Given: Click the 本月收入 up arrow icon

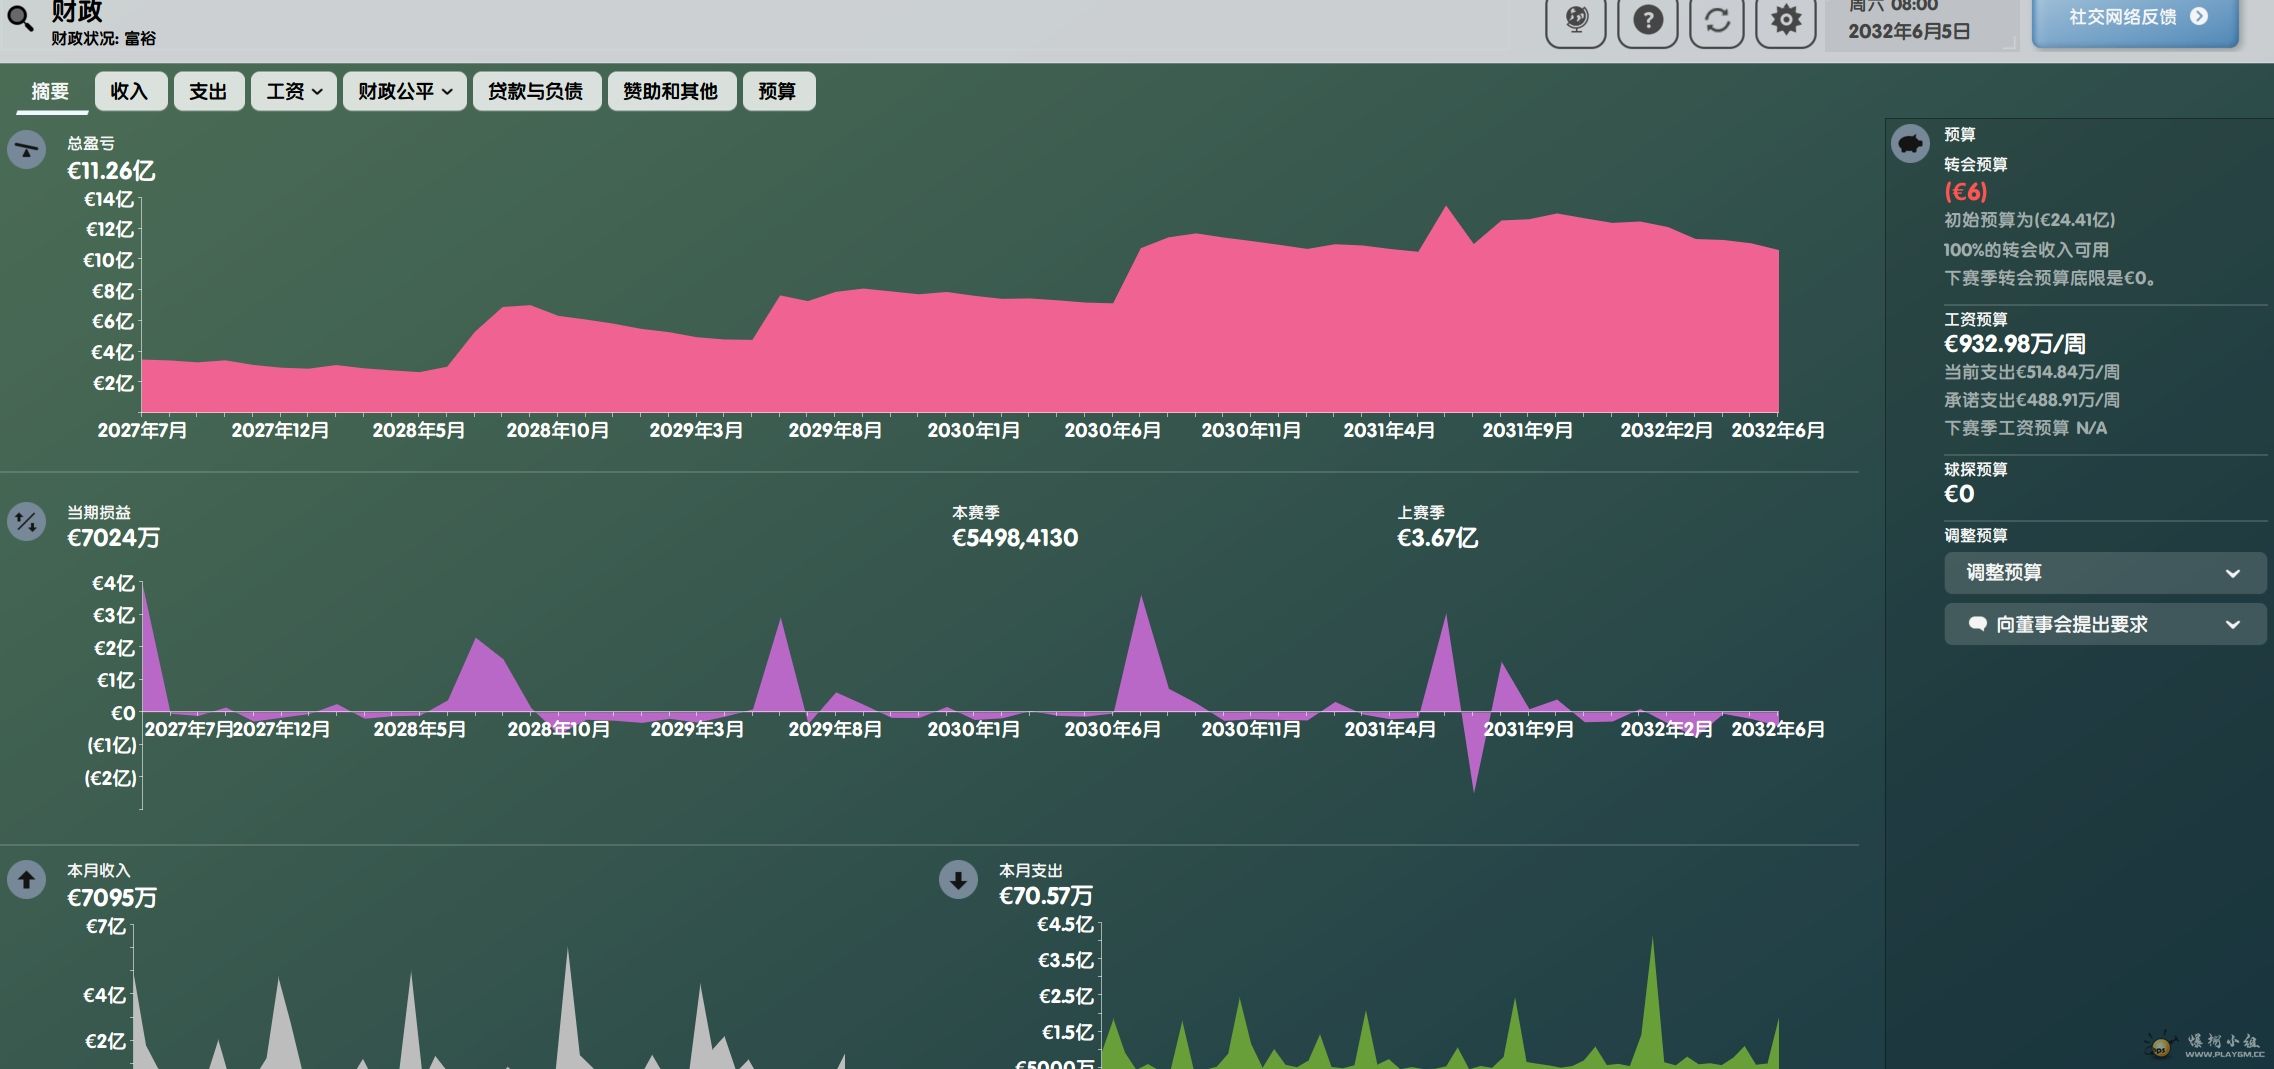Looking at the screenshot, I should click(27, 880).
